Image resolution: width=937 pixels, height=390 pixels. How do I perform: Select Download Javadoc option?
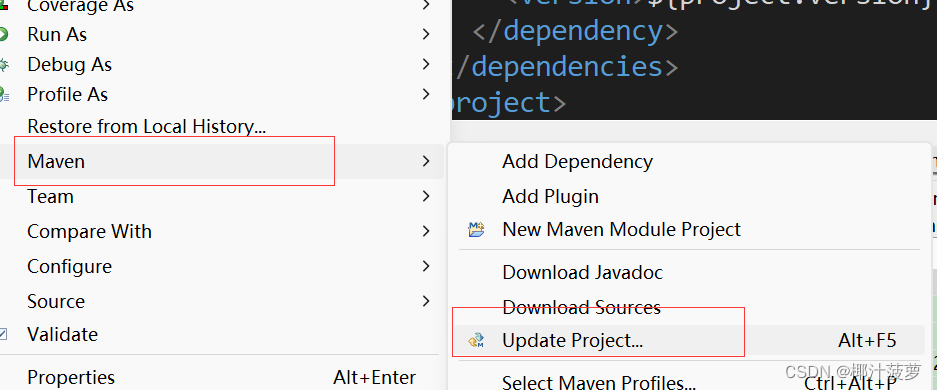click(x=583, y=272)
